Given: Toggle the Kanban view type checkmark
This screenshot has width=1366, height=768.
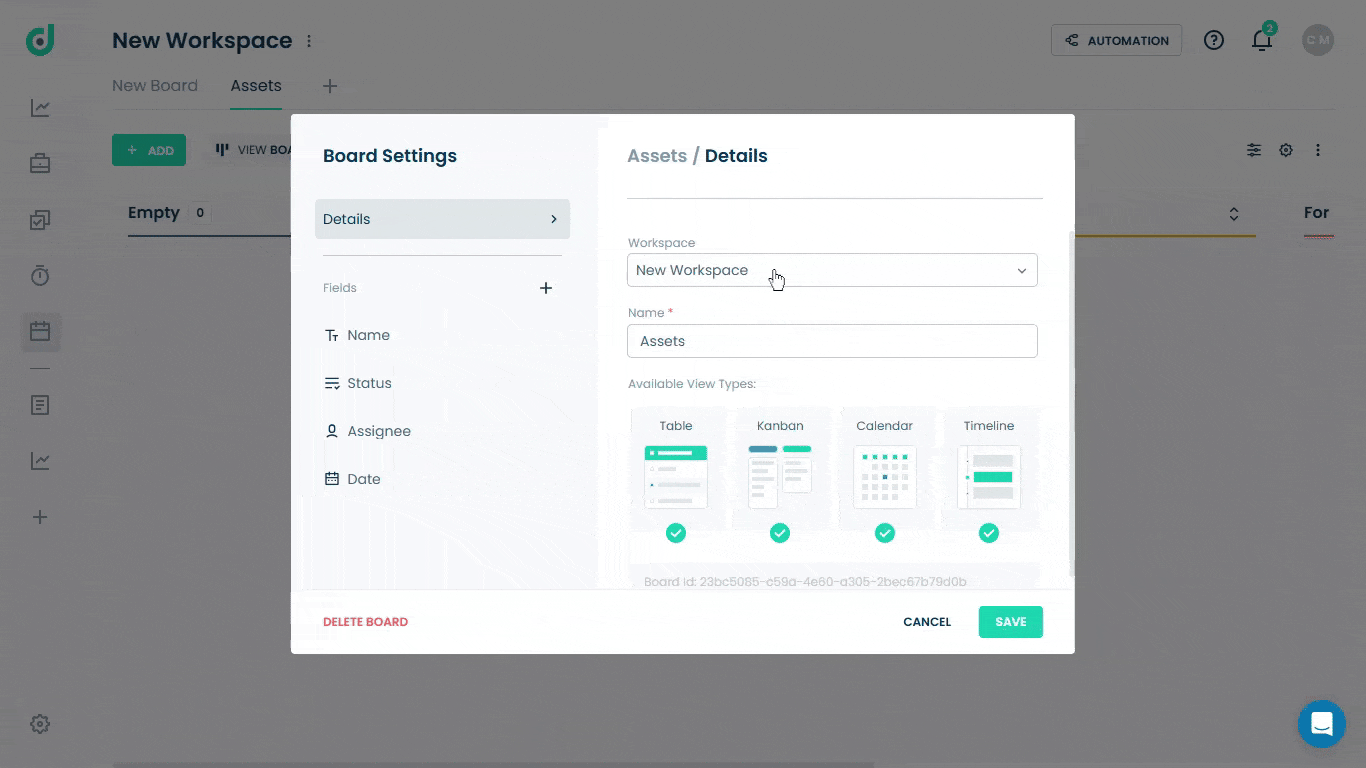Looking at the screenshot, I should pos(780,533).
